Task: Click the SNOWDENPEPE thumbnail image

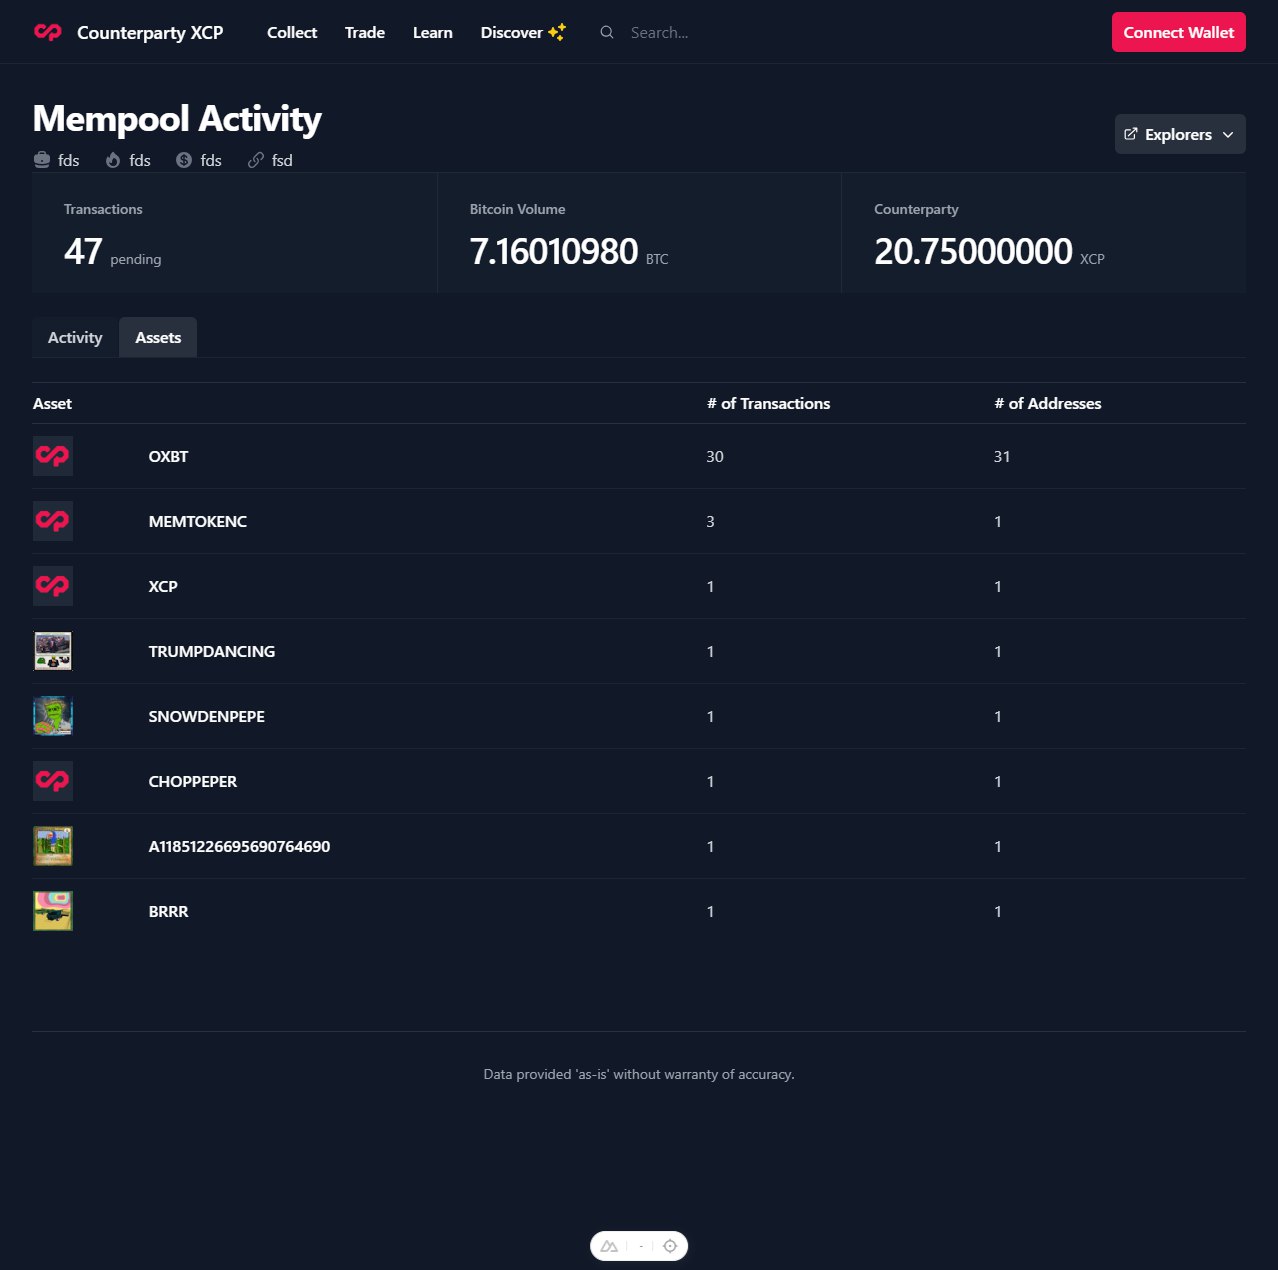Action: 53,716
